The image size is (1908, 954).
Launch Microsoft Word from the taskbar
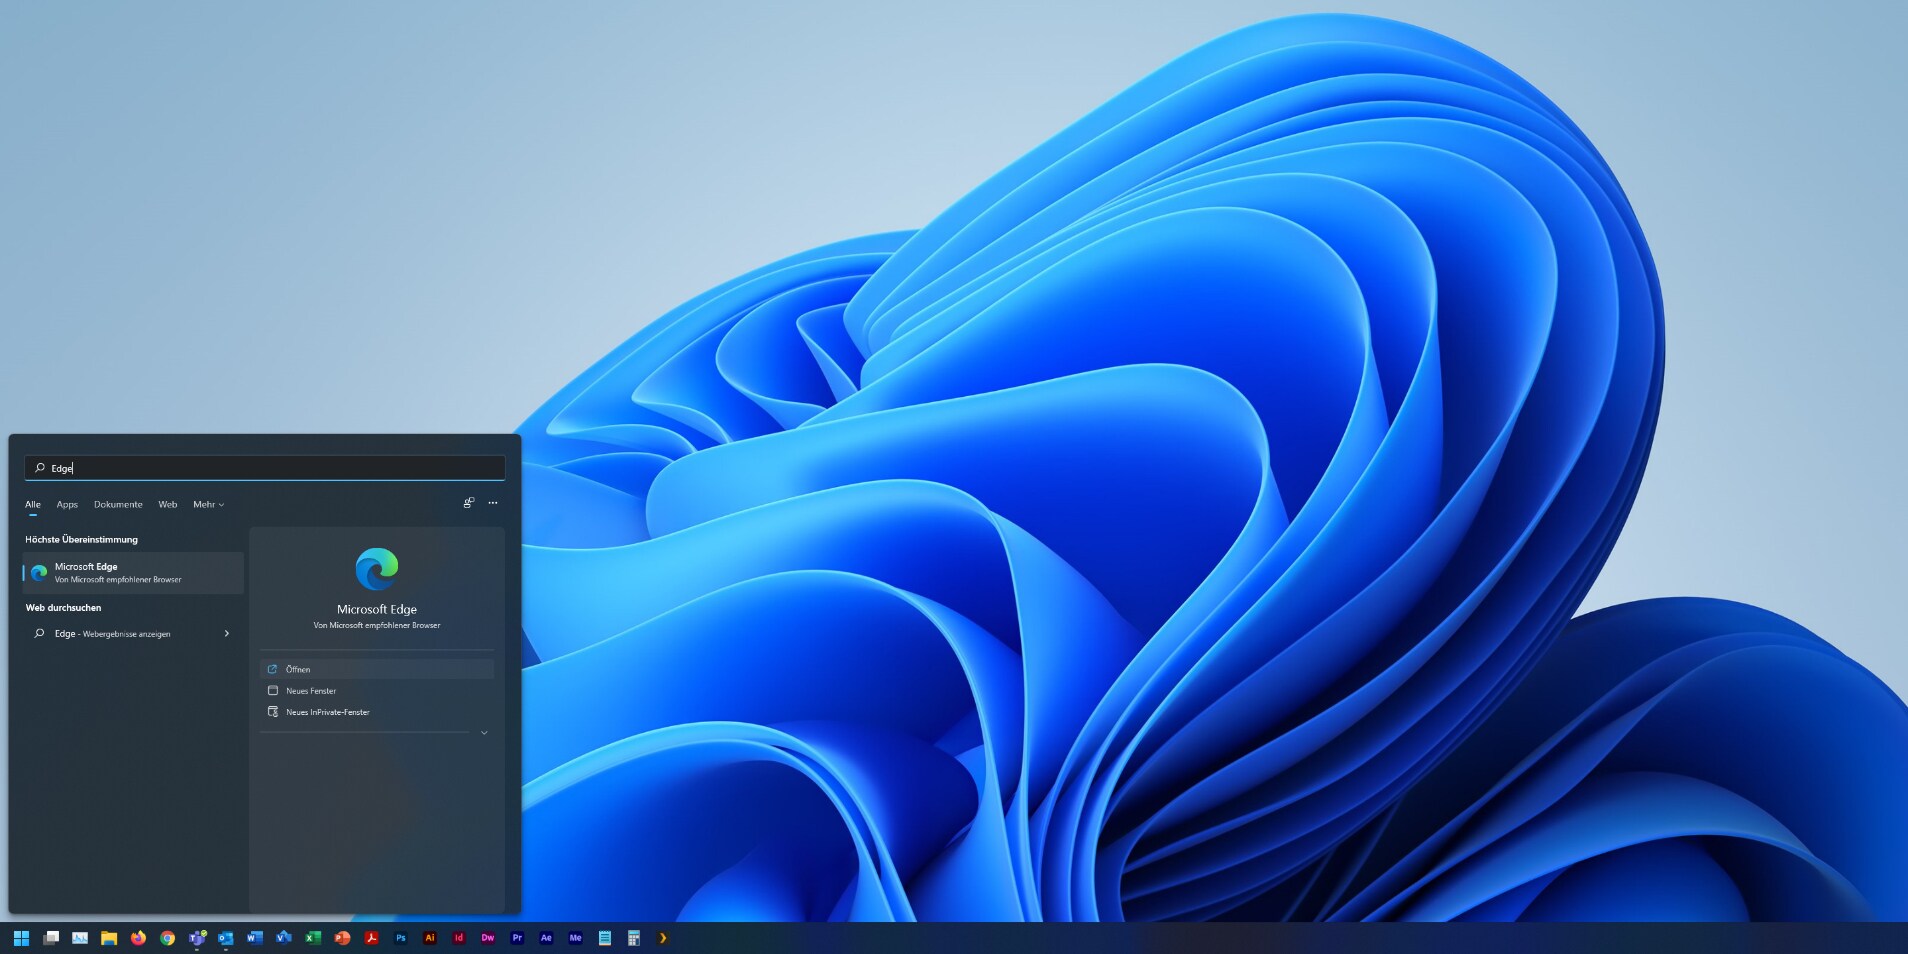255,938
